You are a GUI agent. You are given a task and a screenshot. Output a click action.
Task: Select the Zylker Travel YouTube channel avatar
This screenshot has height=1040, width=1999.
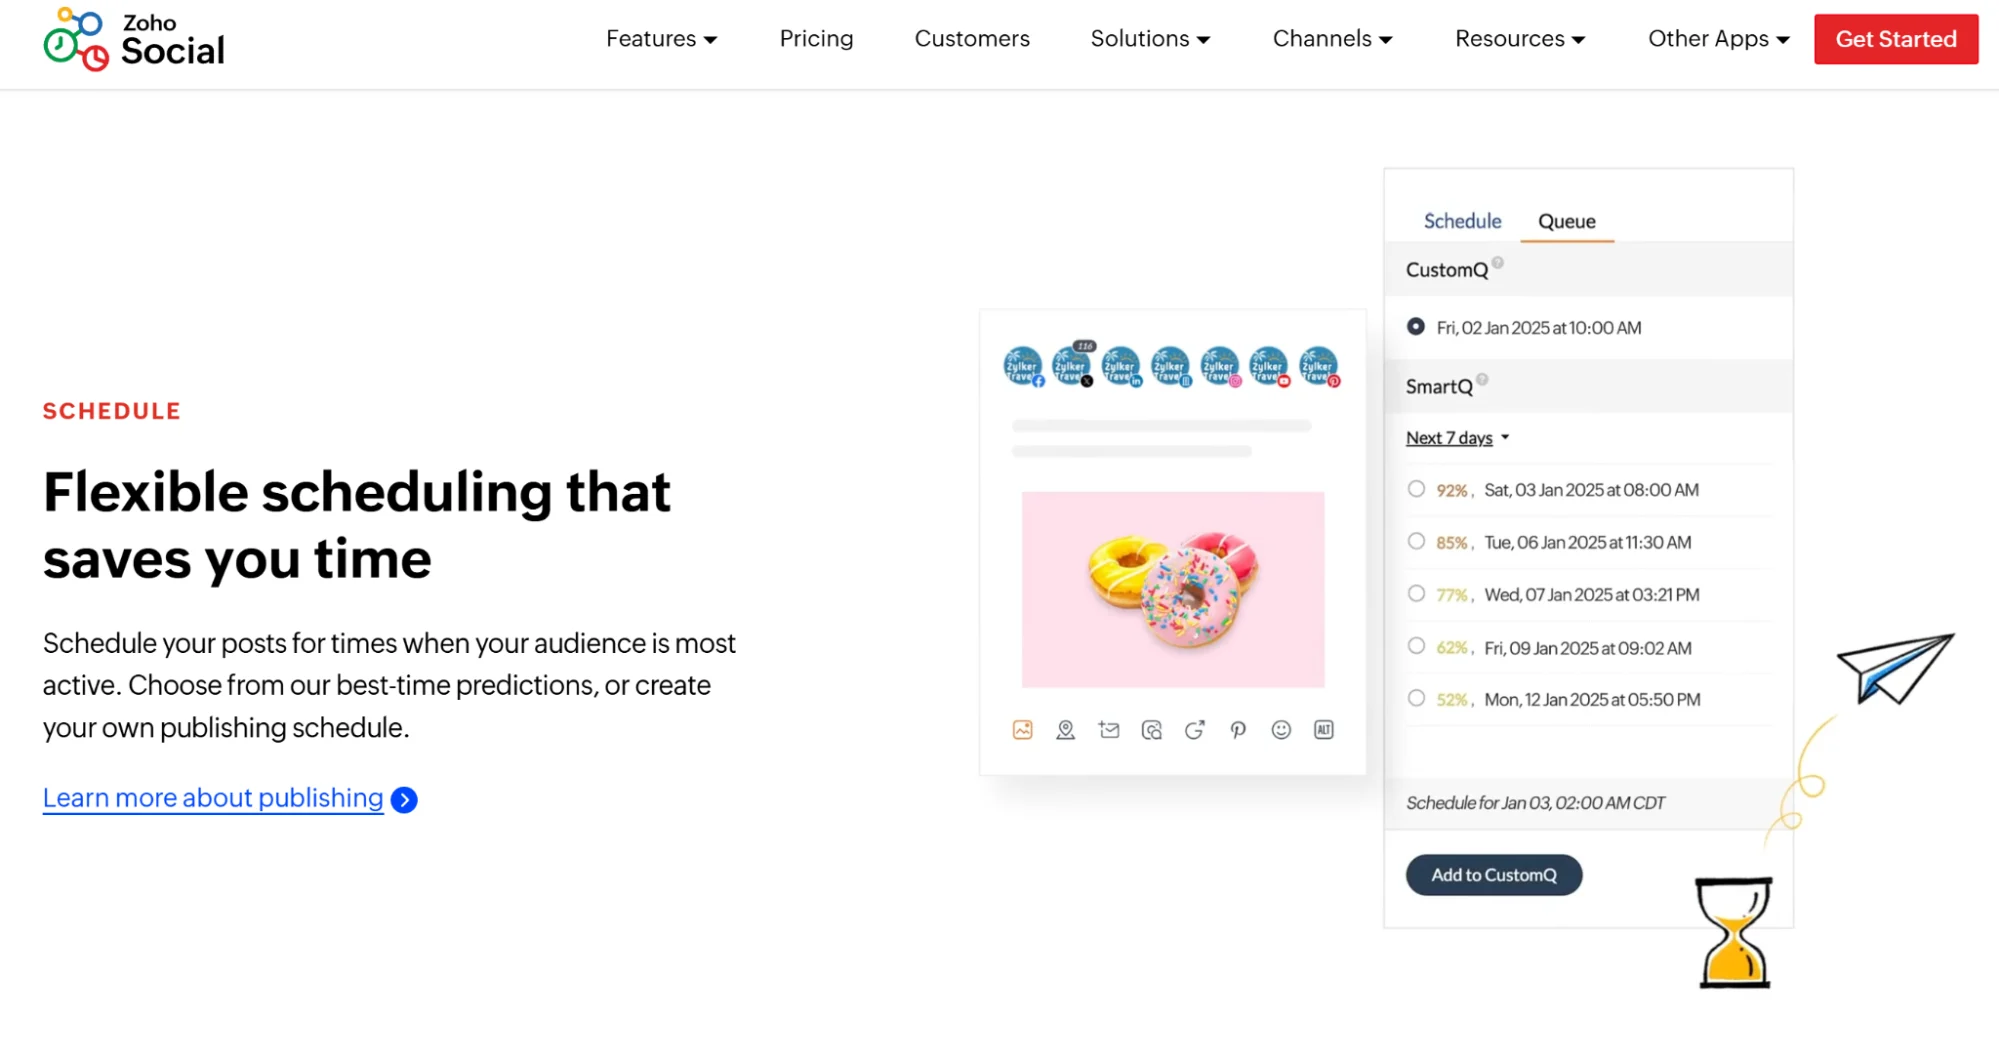point(1269,366)
